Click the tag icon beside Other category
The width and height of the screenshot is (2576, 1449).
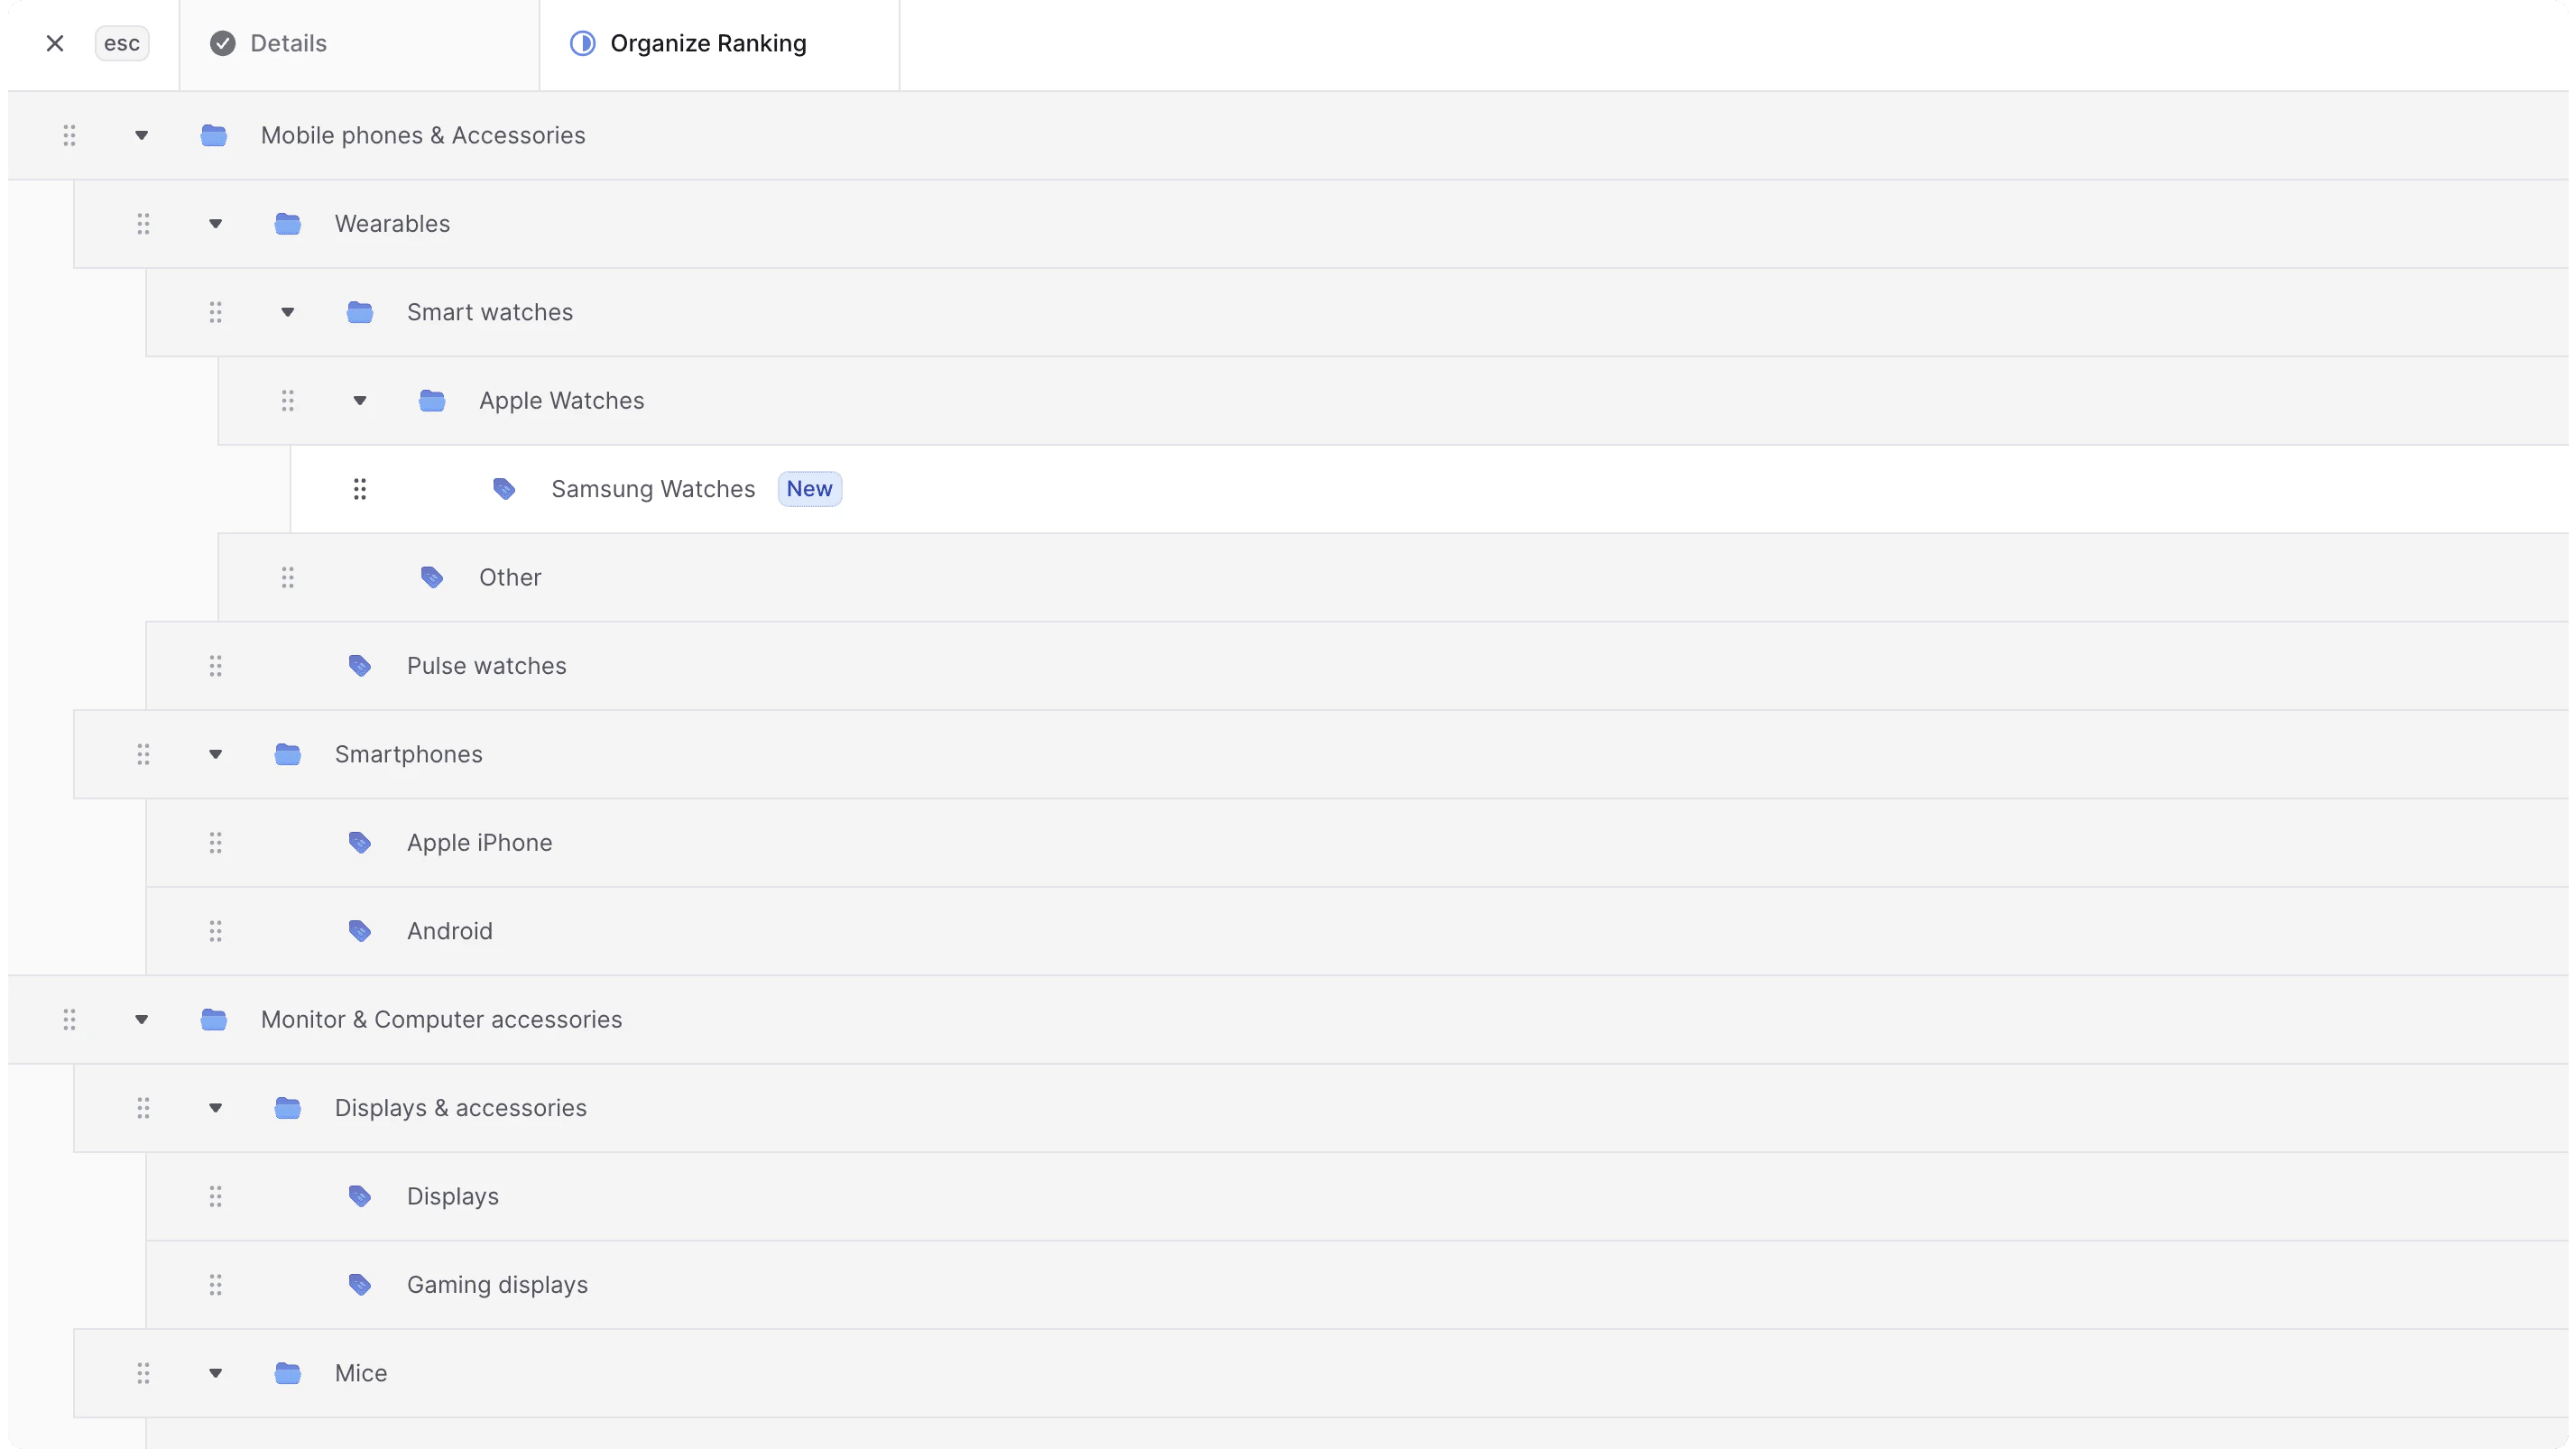432,577
